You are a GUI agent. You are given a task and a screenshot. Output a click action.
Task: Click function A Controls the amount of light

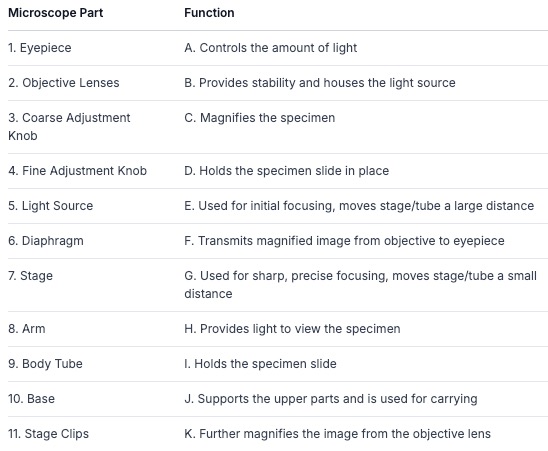(x=271, y=48)
